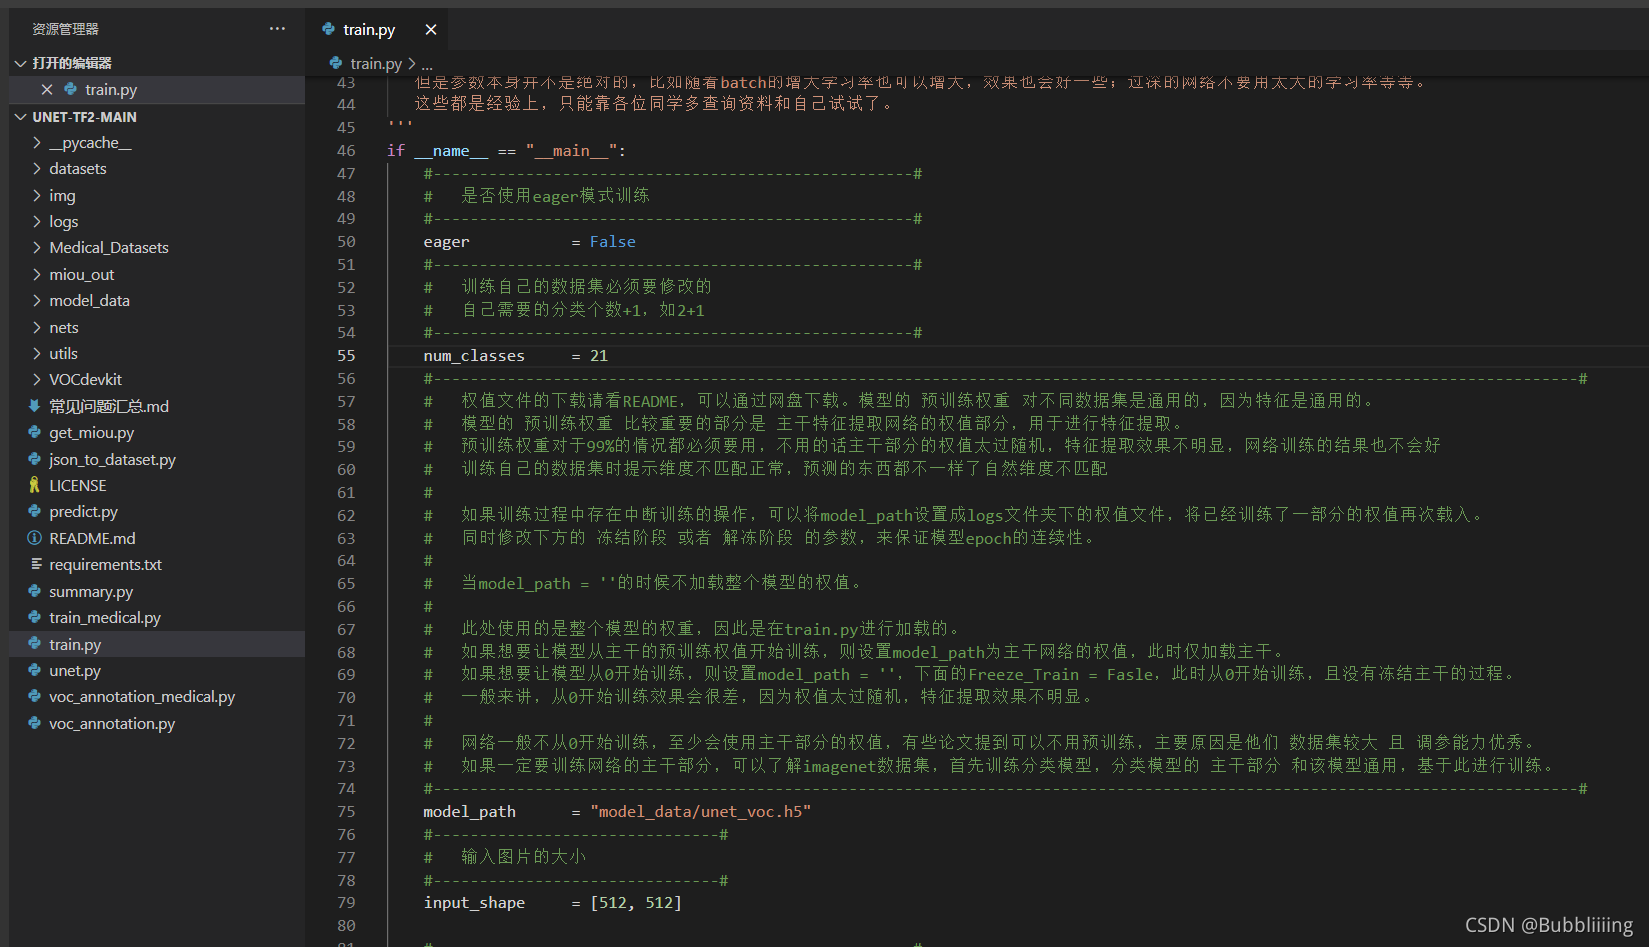Expand the utils folder
Screen dimensions: 1649x947
click(37, 353)
